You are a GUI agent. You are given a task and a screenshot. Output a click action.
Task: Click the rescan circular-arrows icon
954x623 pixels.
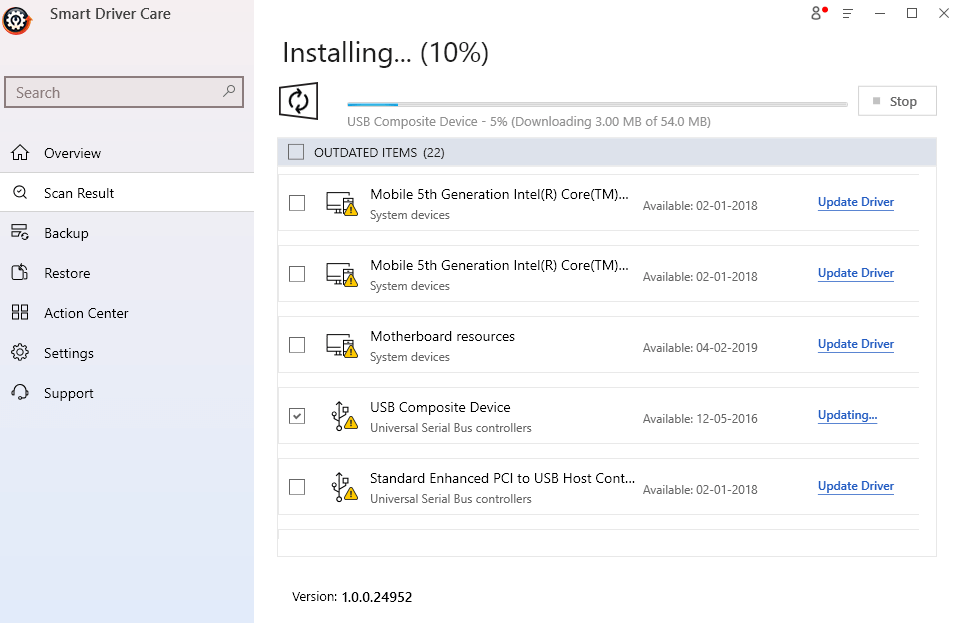pos(298,100)
